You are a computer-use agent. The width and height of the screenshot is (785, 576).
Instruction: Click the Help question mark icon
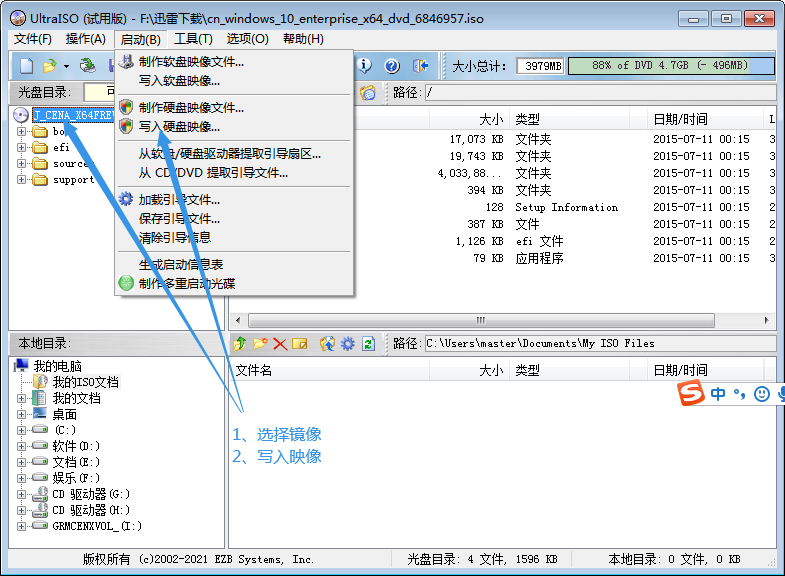click(392, 66)
